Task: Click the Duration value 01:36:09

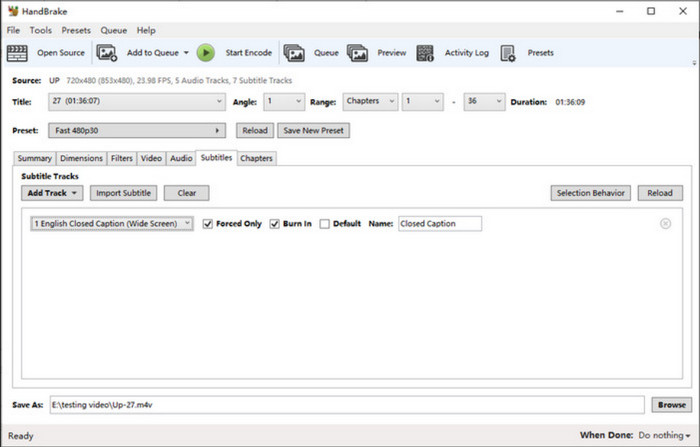Action: [570, 102]
